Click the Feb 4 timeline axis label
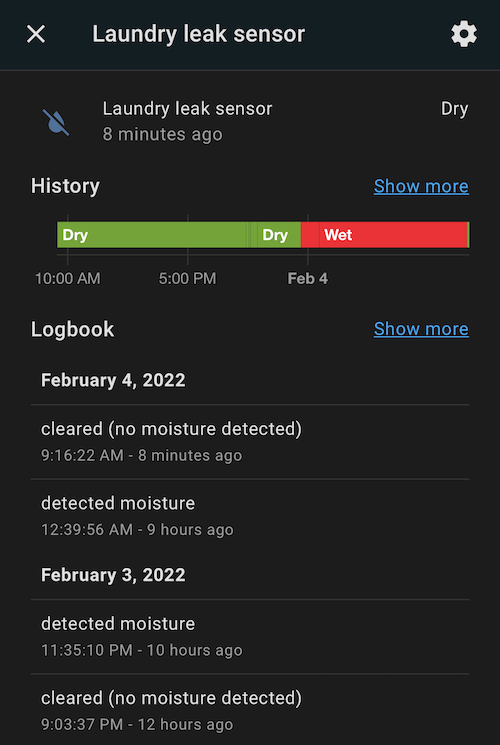This screenshot has width=500, height=745. (308, 278)
